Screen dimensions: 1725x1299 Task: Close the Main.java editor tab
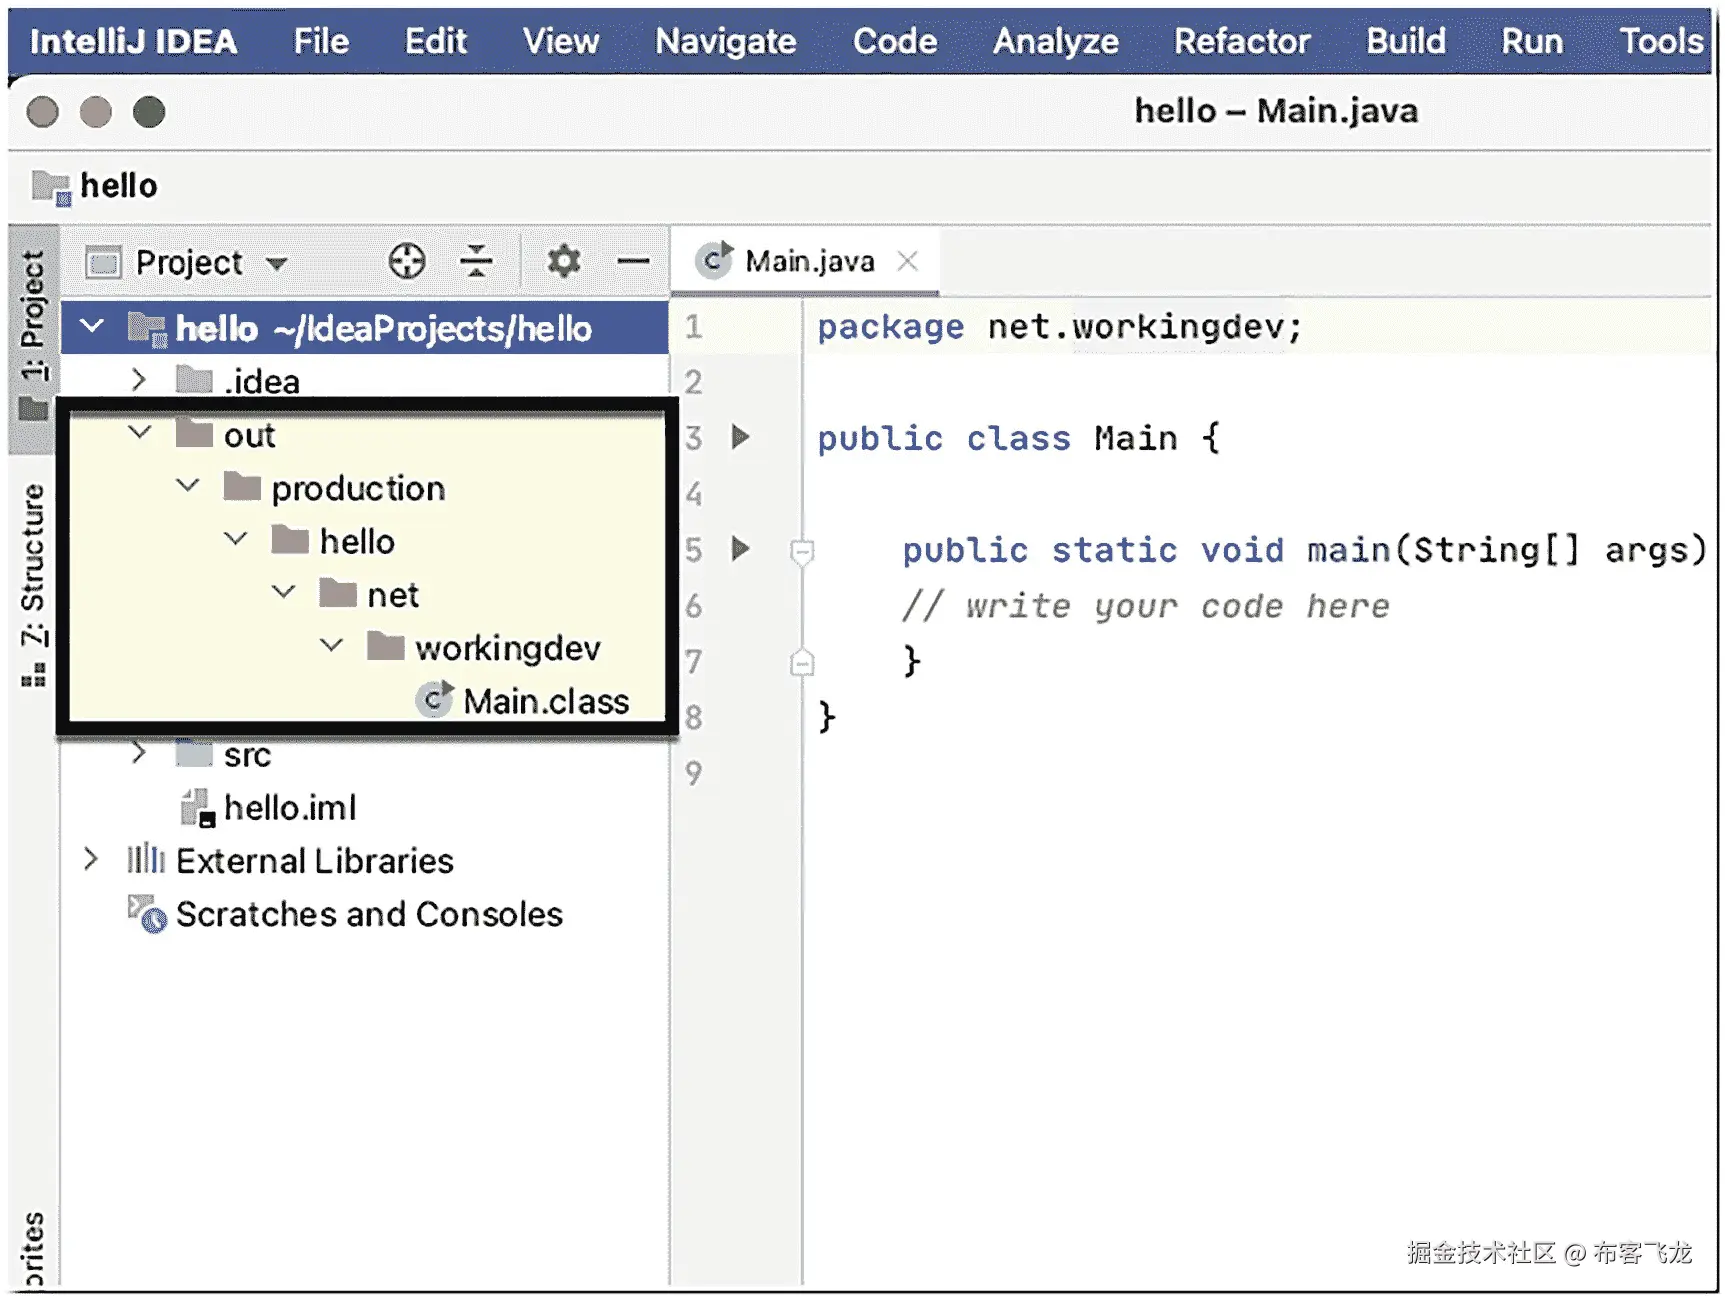[x=908, y=261]
